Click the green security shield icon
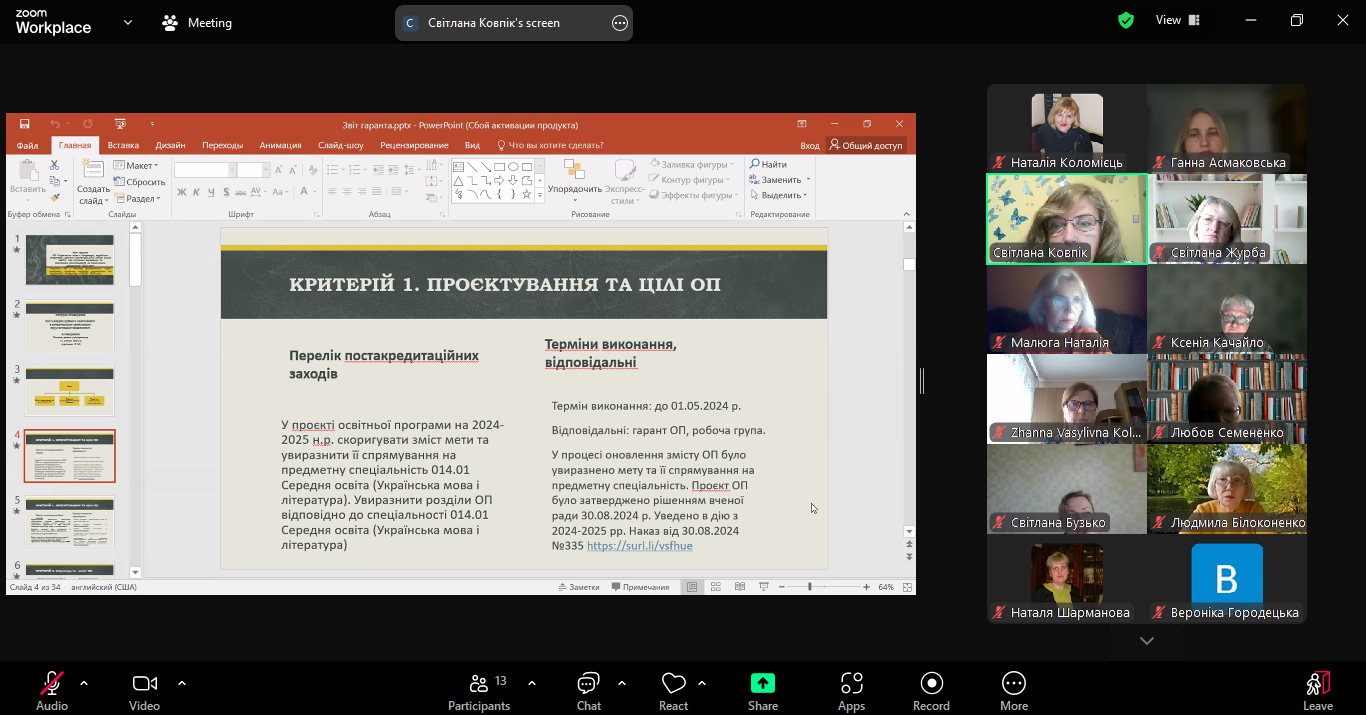 click(1126, 20)
